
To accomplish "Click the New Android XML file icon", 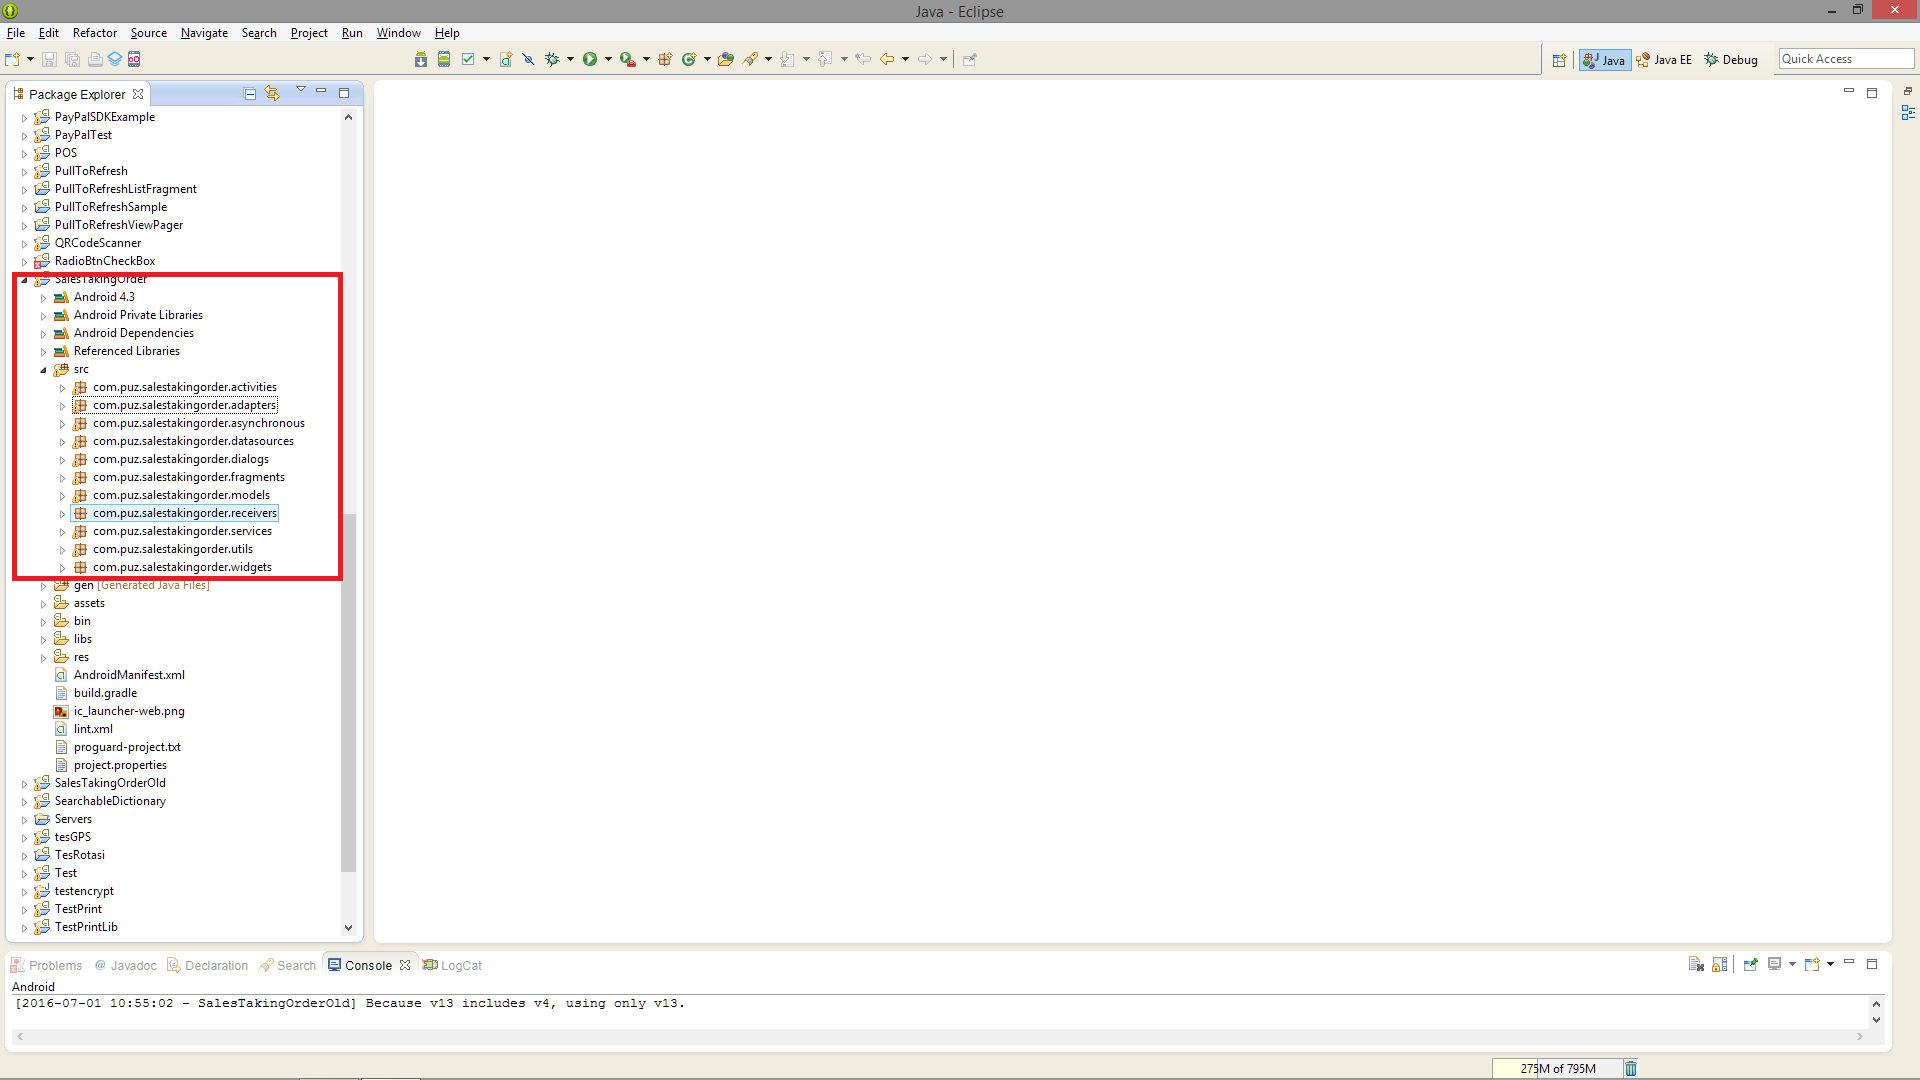I will tap(506, 60).
